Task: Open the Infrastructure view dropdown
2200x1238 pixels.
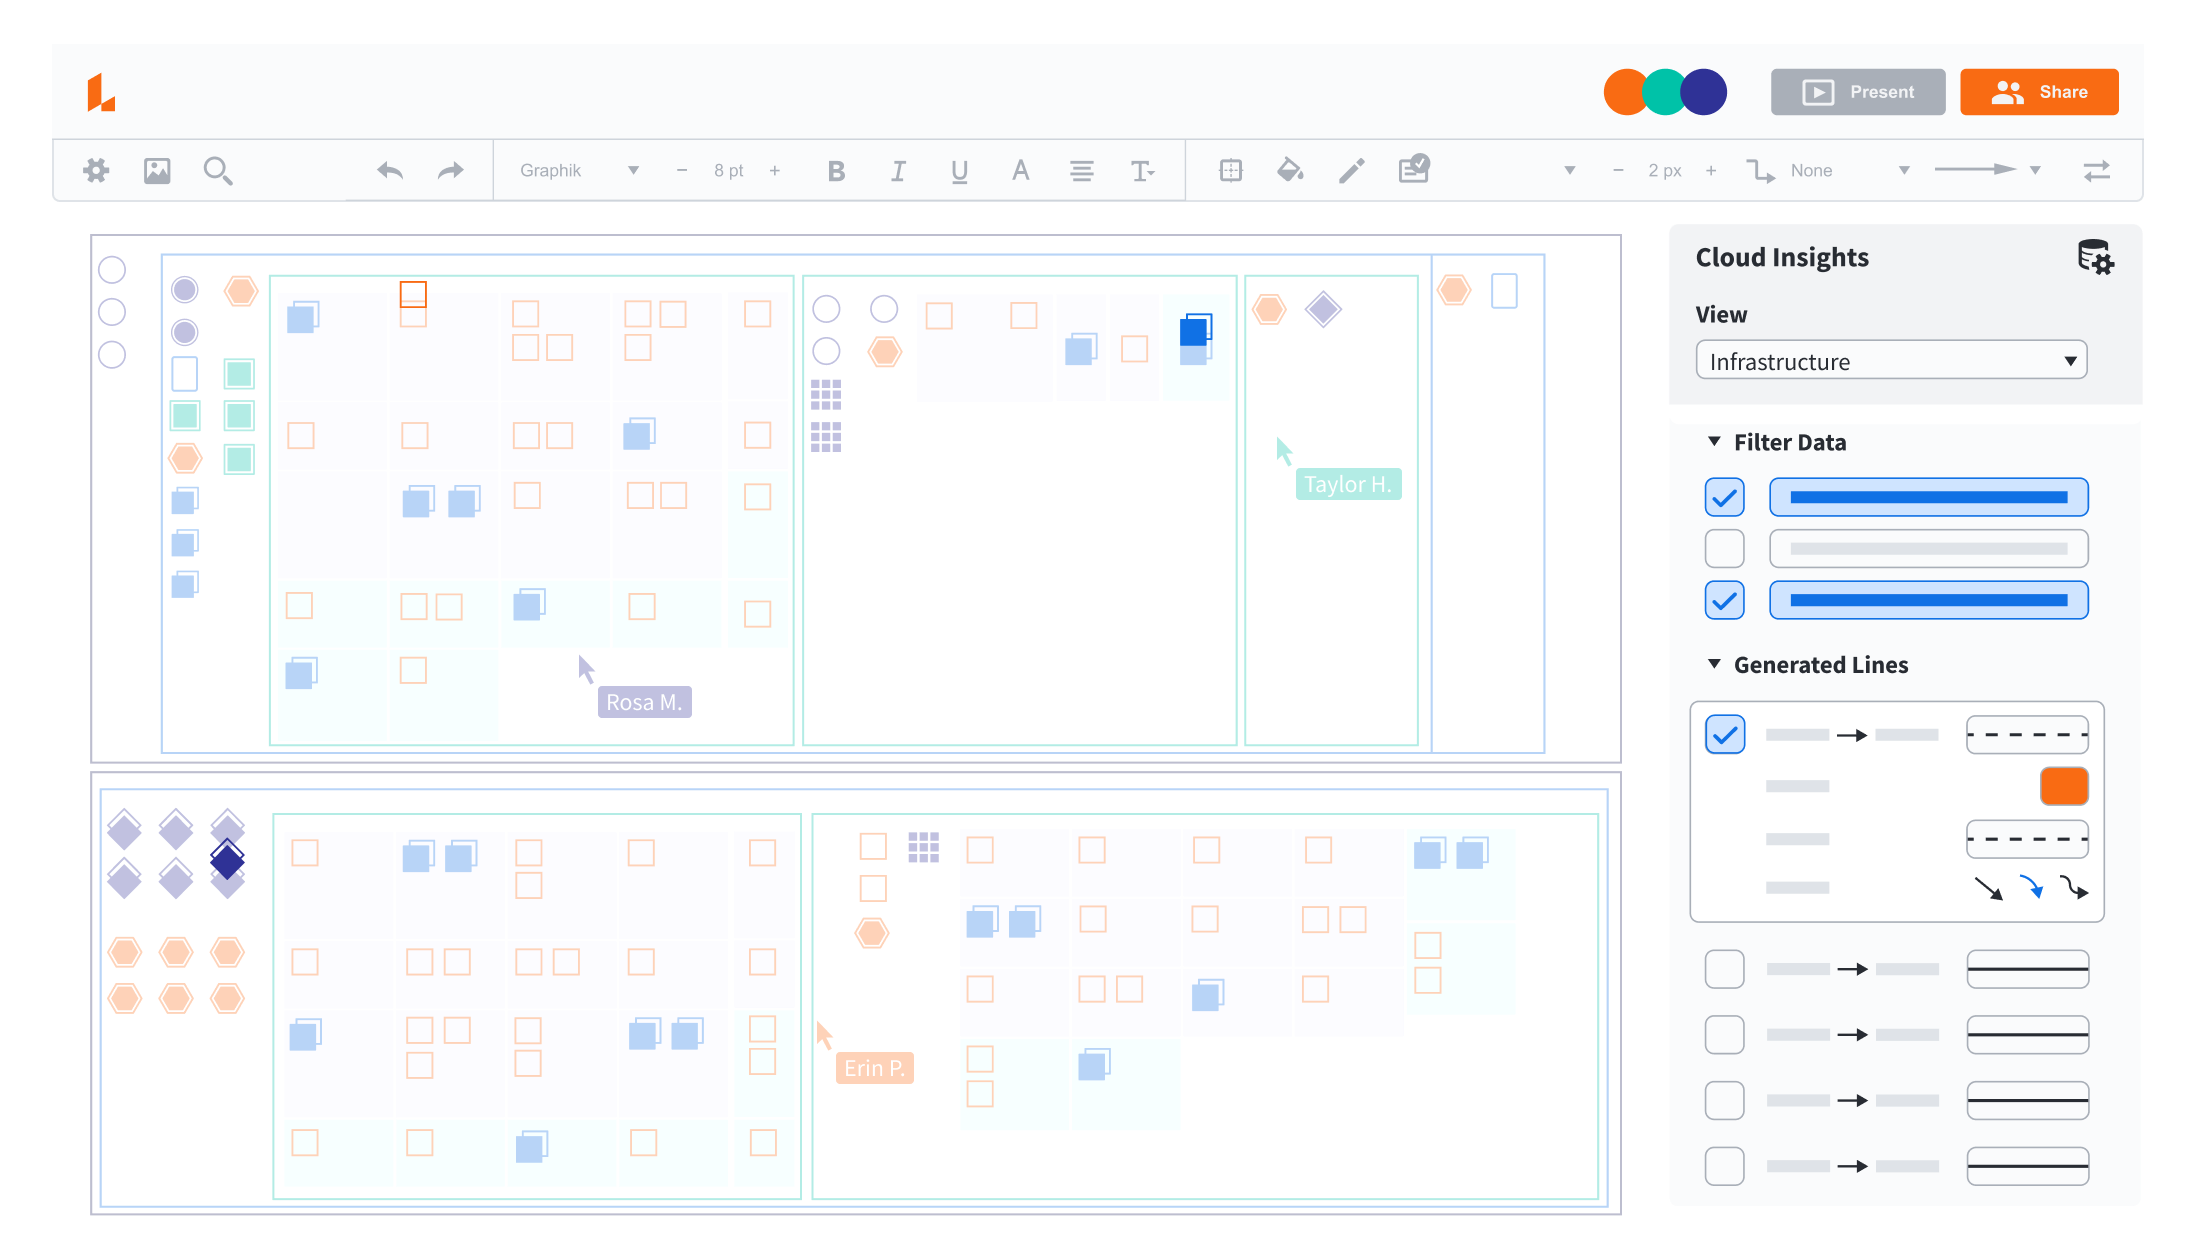Action: (x=1891, y=361)
